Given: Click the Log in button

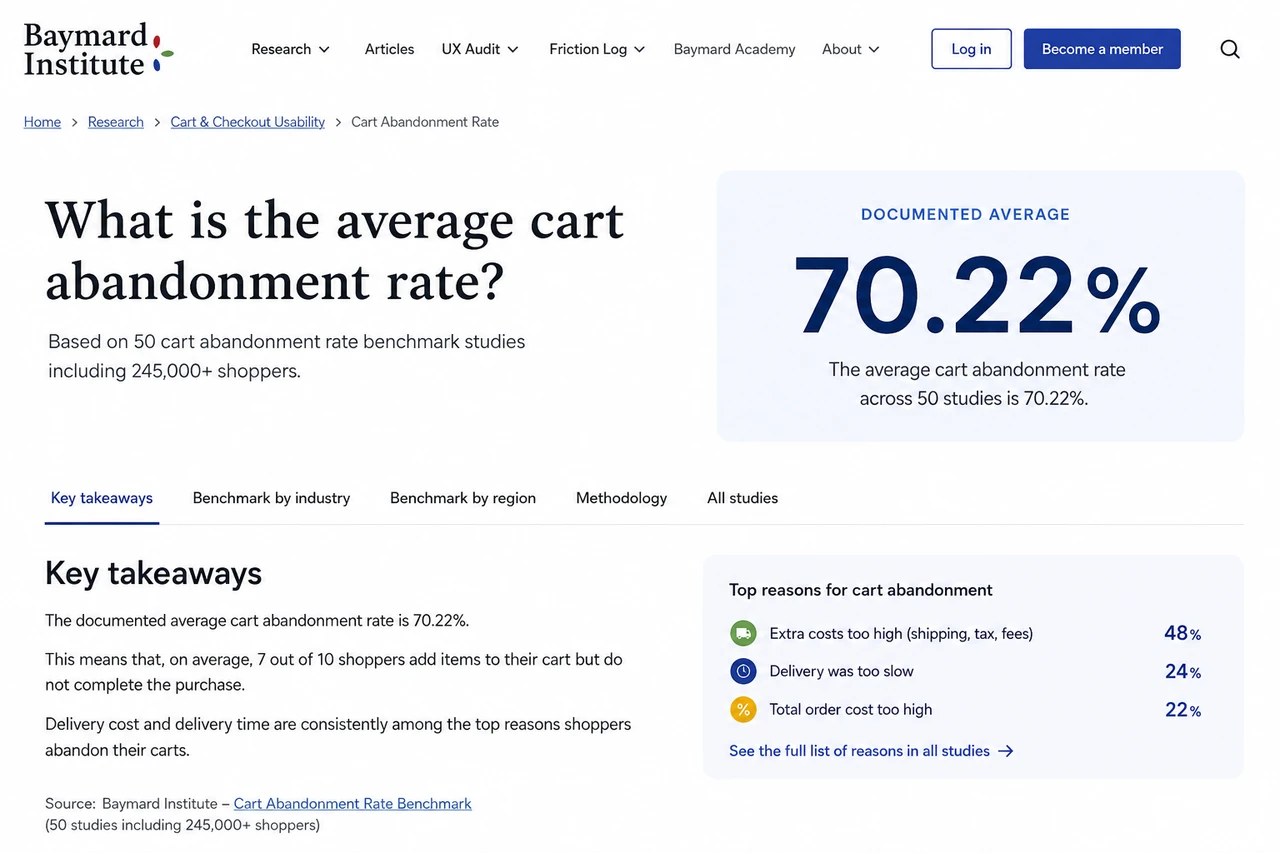Looking at the screenshot, I should pyautogui.click(x=971, y=49).
